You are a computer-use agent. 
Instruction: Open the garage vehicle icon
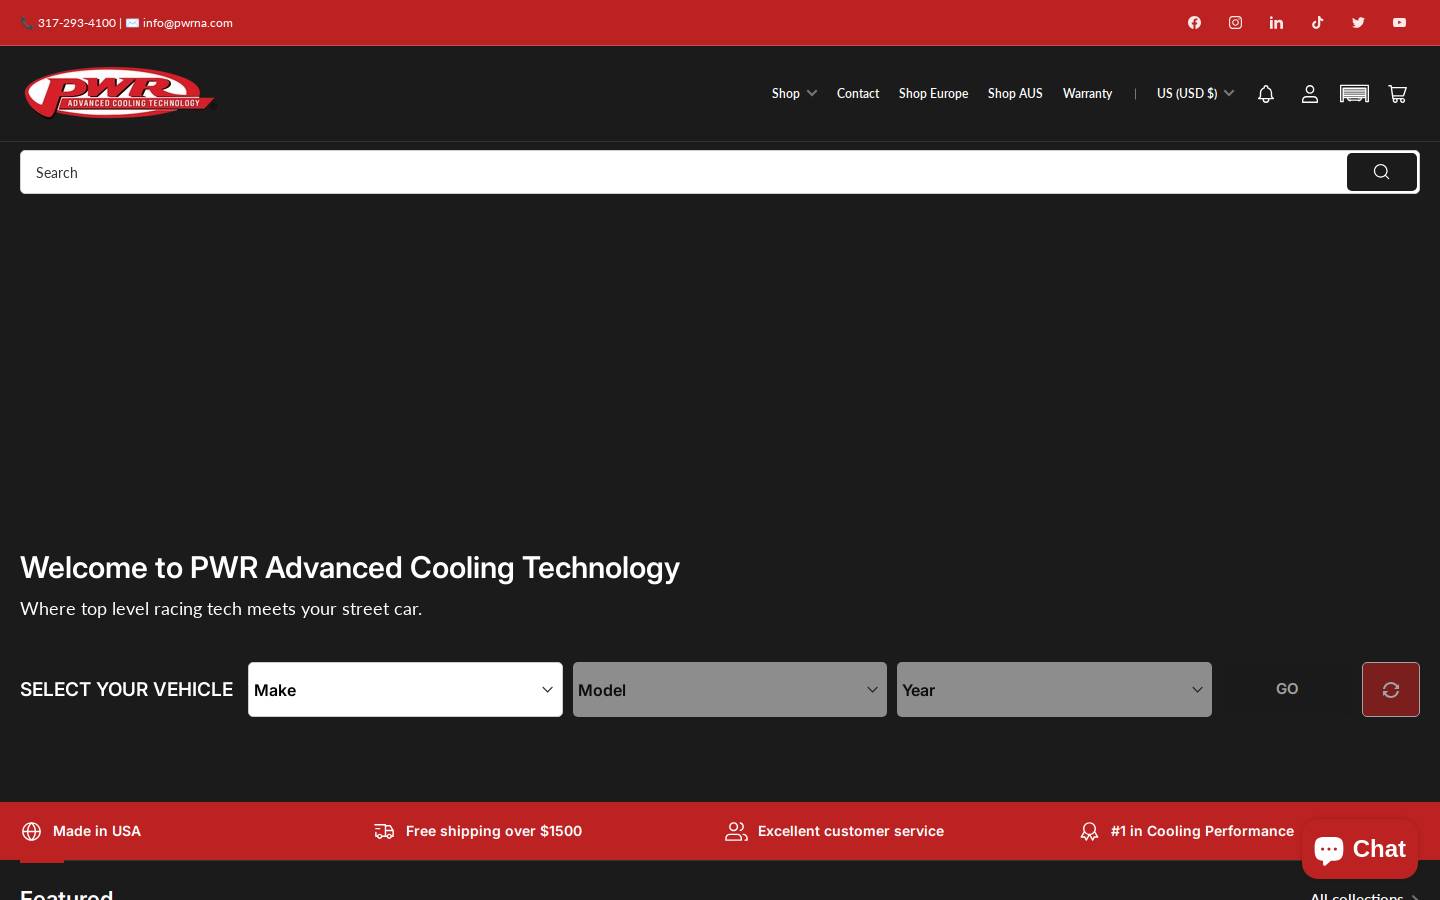tap(1354, 93)
